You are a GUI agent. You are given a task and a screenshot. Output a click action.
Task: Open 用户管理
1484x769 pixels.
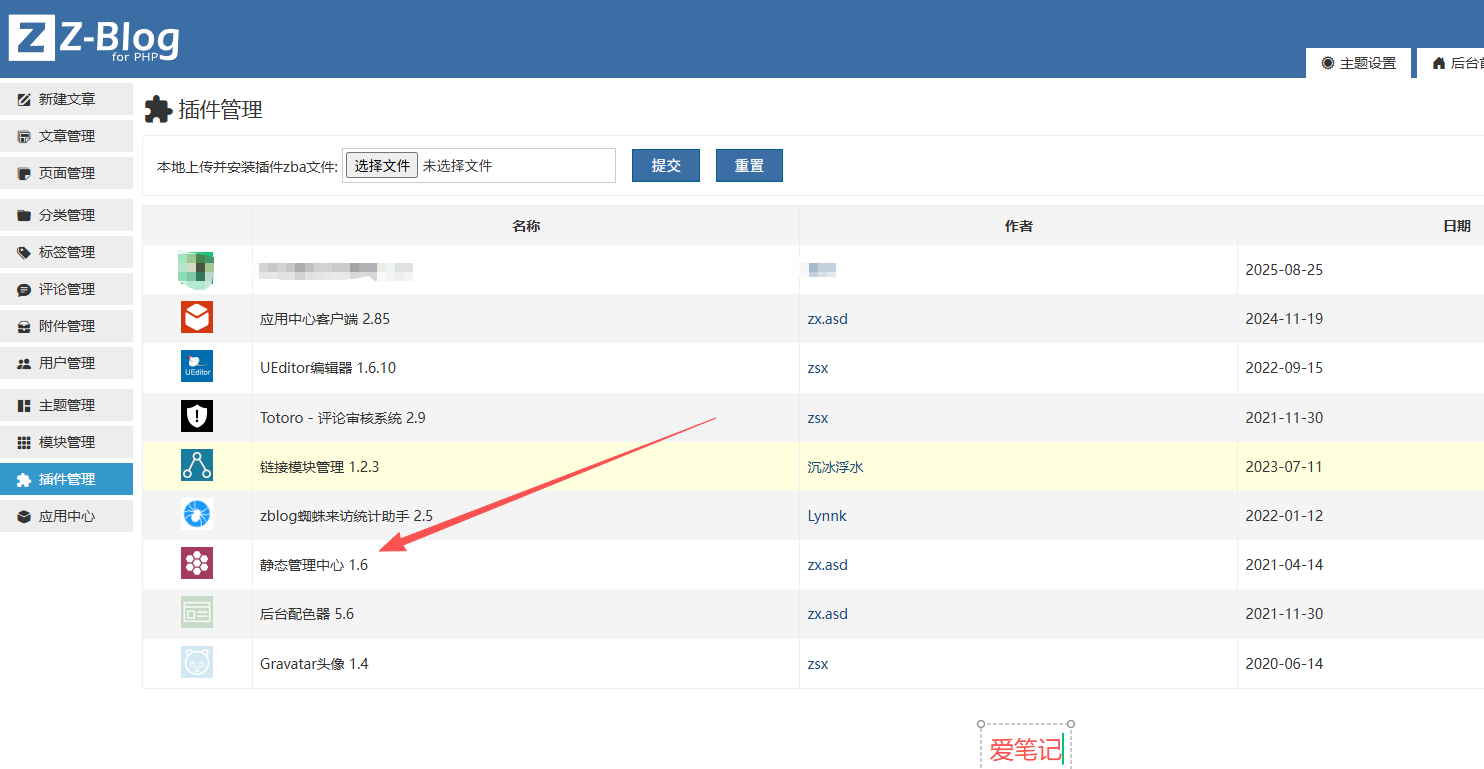[66, 363]
